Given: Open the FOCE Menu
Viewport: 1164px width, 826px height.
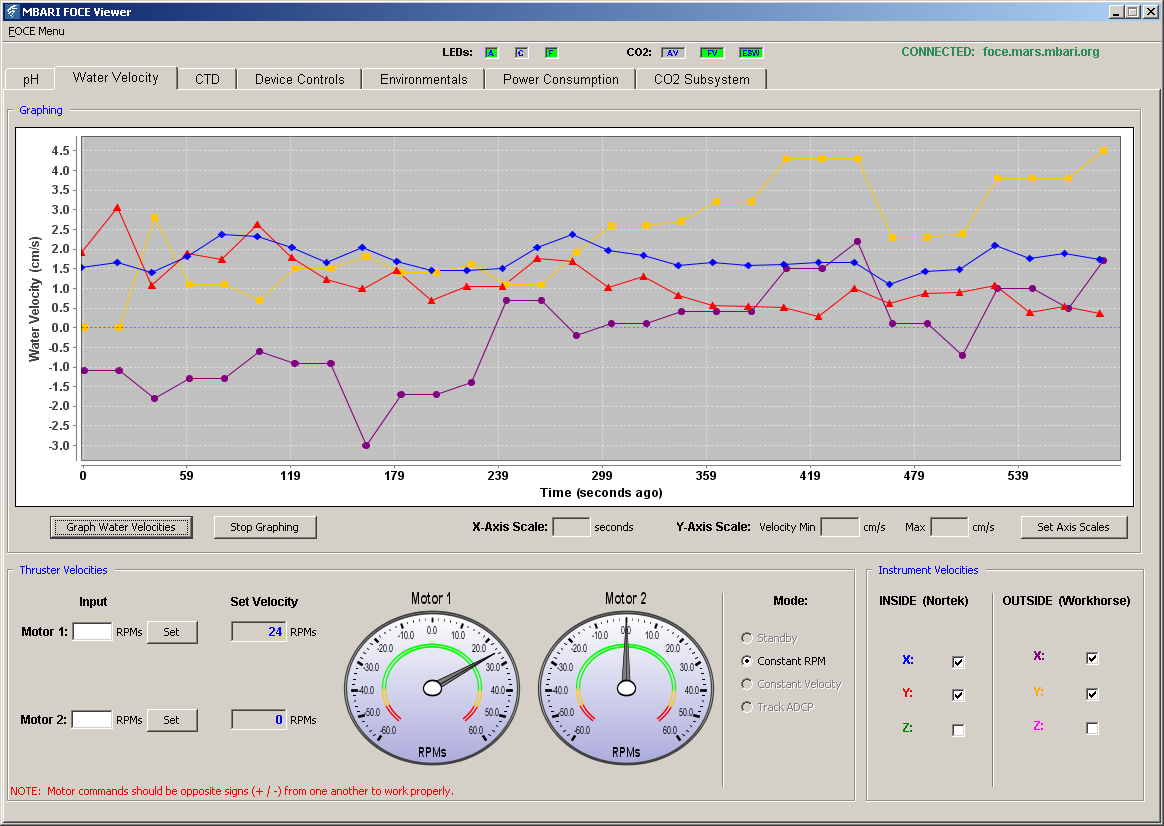Looking at the screenshot, I should click(x=36, y=31).
